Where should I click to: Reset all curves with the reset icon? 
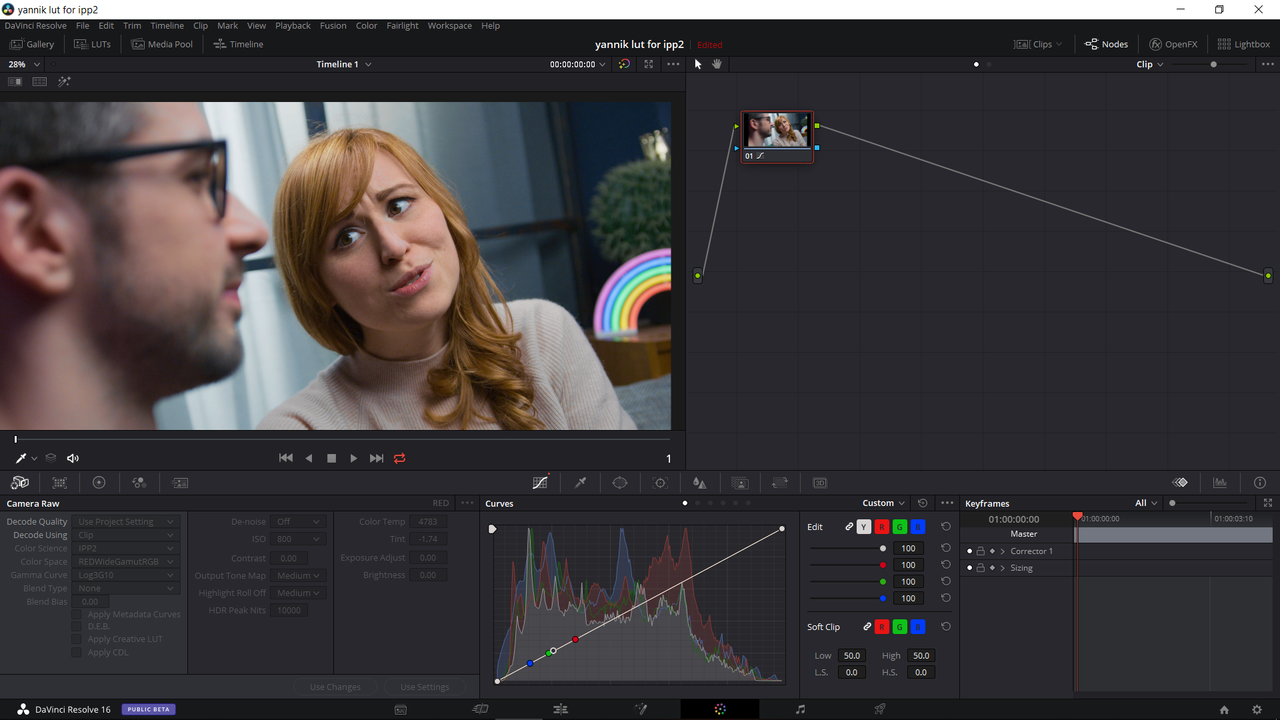(x=923, y=503)
